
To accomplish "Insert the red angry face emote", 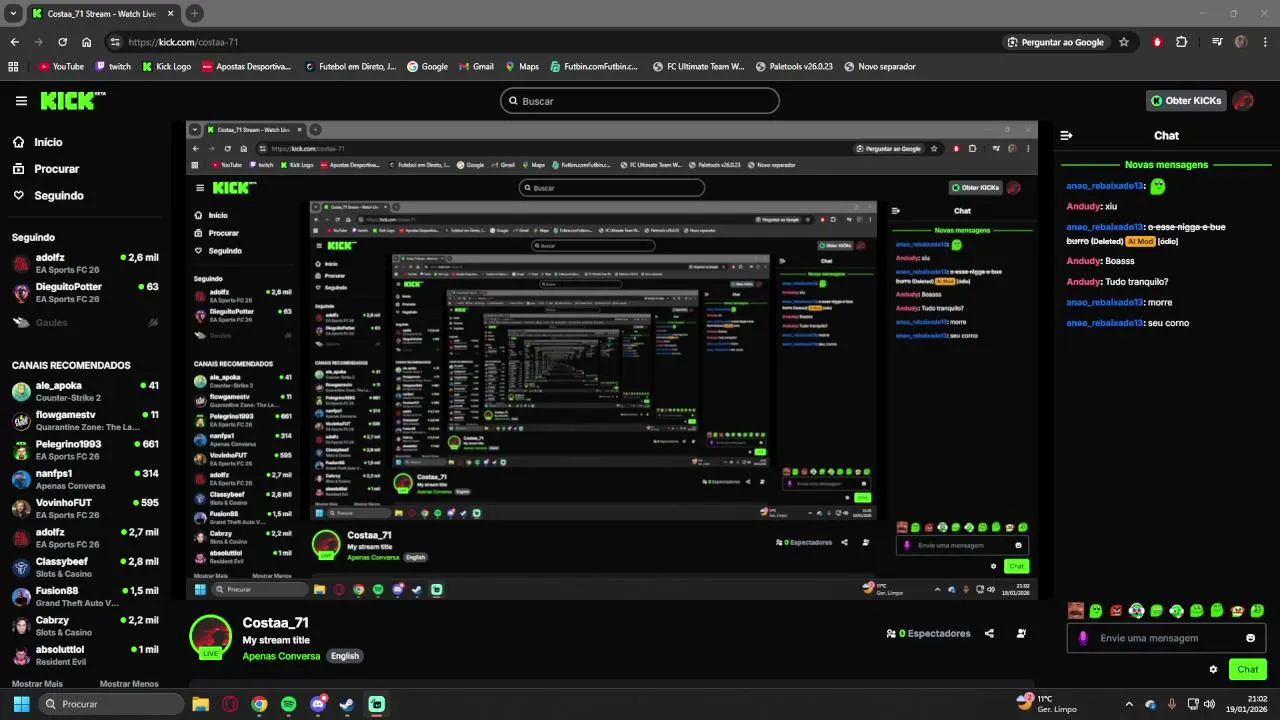I will (1116, 610).
